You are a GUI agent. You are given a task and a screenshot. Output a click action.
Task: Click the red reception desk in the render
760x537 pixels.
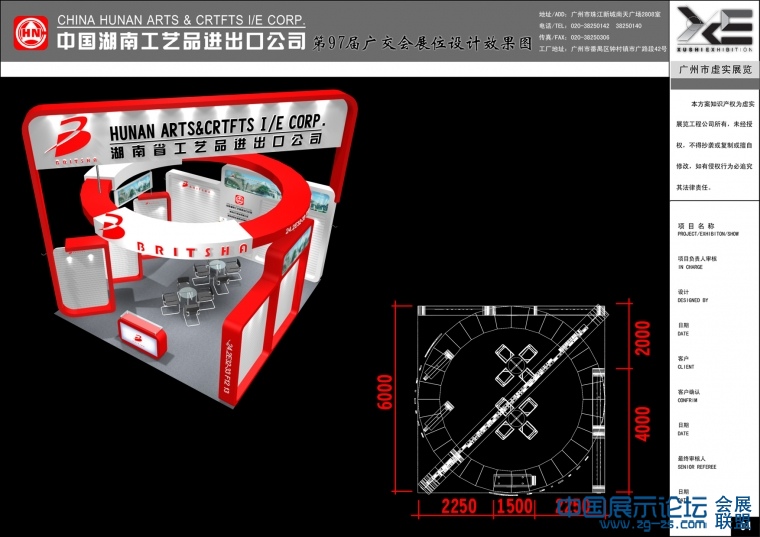point(142,334)
